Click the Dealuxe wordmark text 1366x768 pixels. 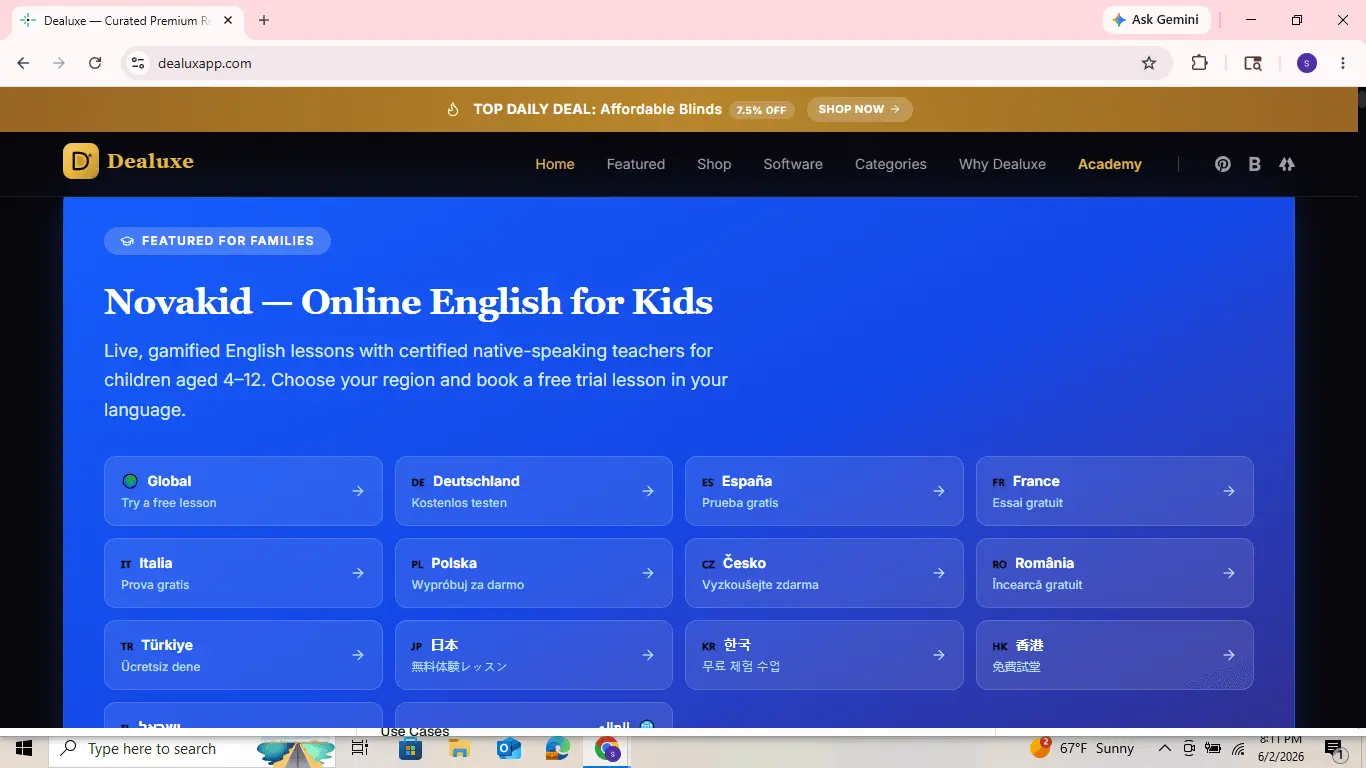coord(150,161)
